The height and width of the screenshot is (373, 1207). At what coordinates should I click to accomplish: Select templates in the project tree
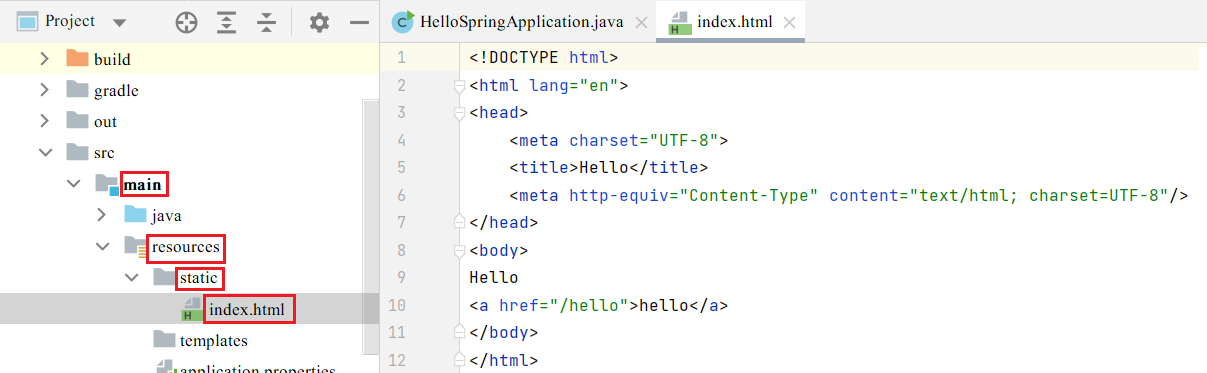pos(214,341)
